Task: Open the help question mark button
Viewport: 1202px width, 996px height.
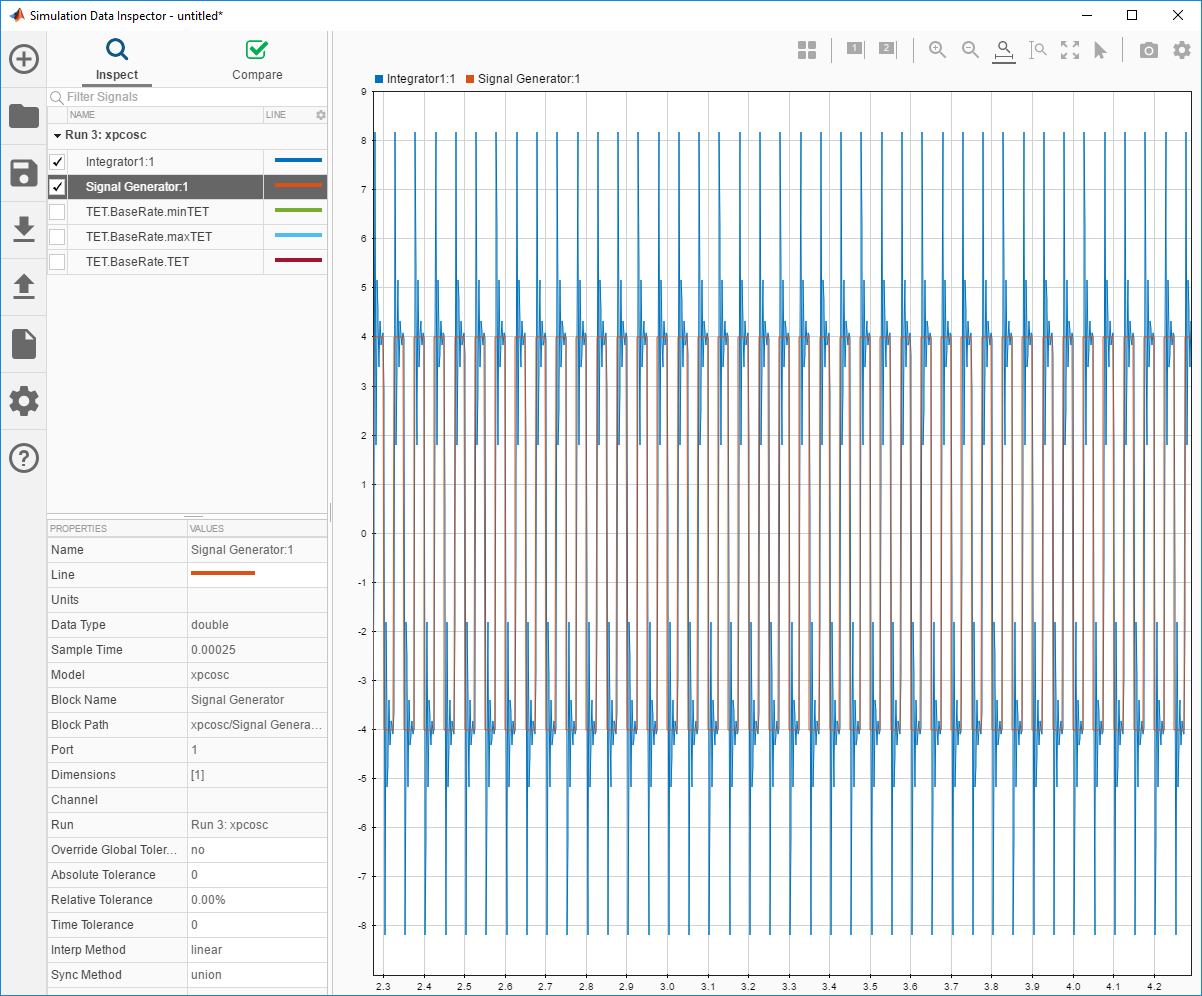Action: (x=24, y=458)
